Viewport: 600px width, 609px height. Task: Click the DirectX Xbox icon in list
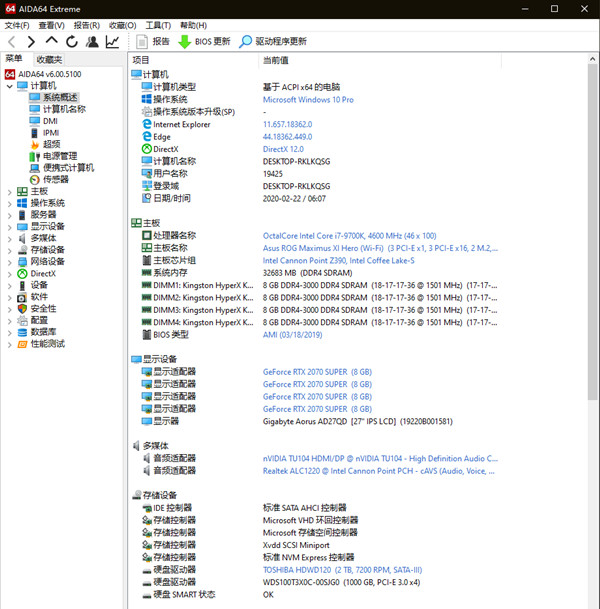pos(147,149)
